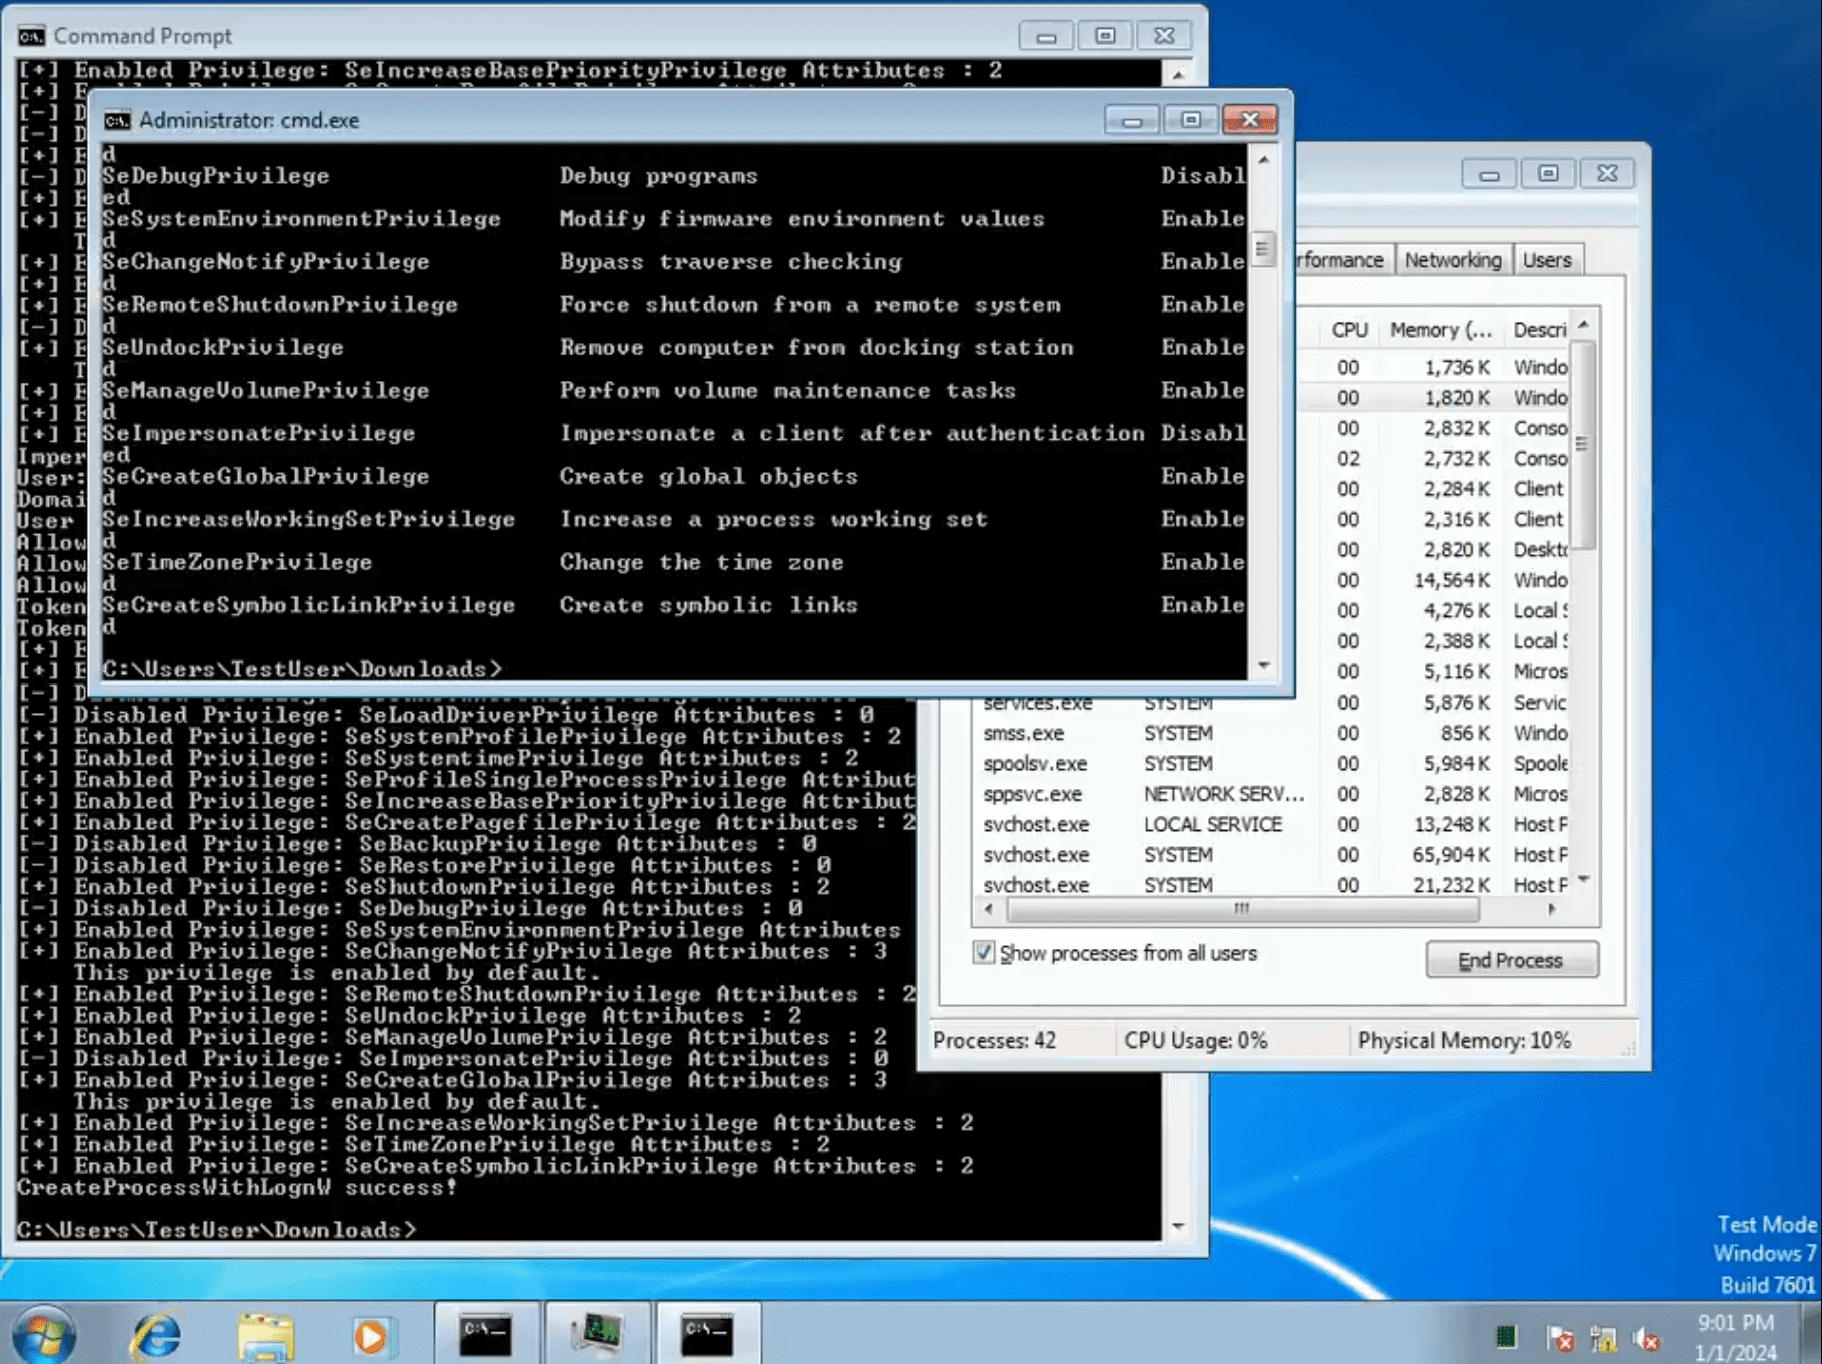The image size is (1822, 1364).
Task: Click the SeDebugPrivilege line in cmd.exe
Action: click(x=673, y=176)
